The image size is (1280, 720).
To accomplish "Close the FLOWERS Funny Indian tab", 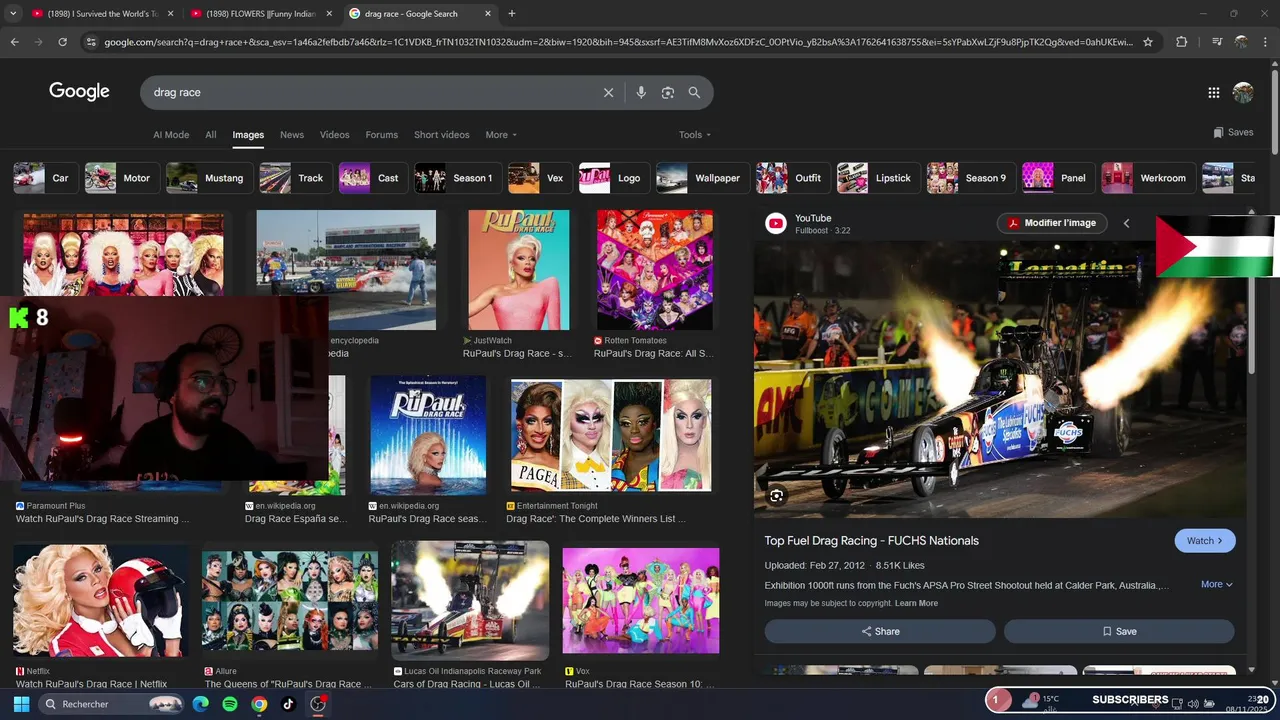I will pos(329,14).
